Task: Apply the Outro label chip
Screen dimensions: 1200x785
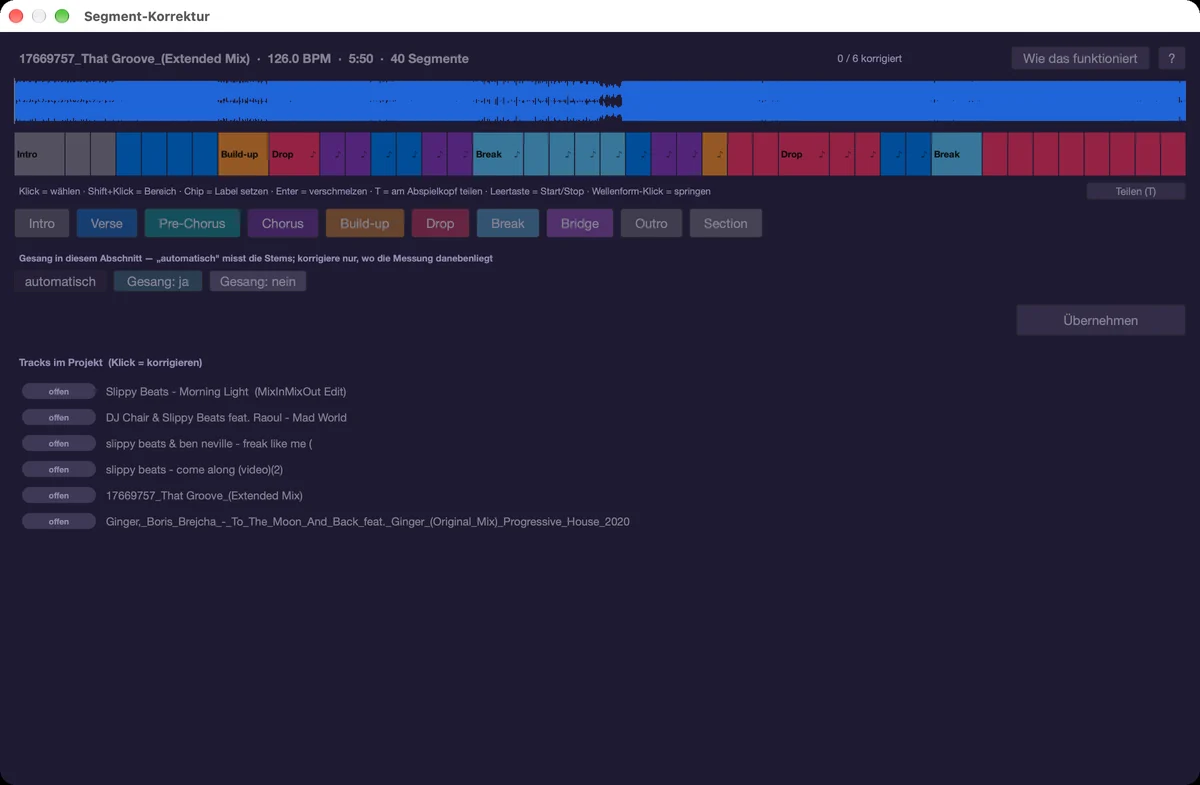Action: coord(651,223)
